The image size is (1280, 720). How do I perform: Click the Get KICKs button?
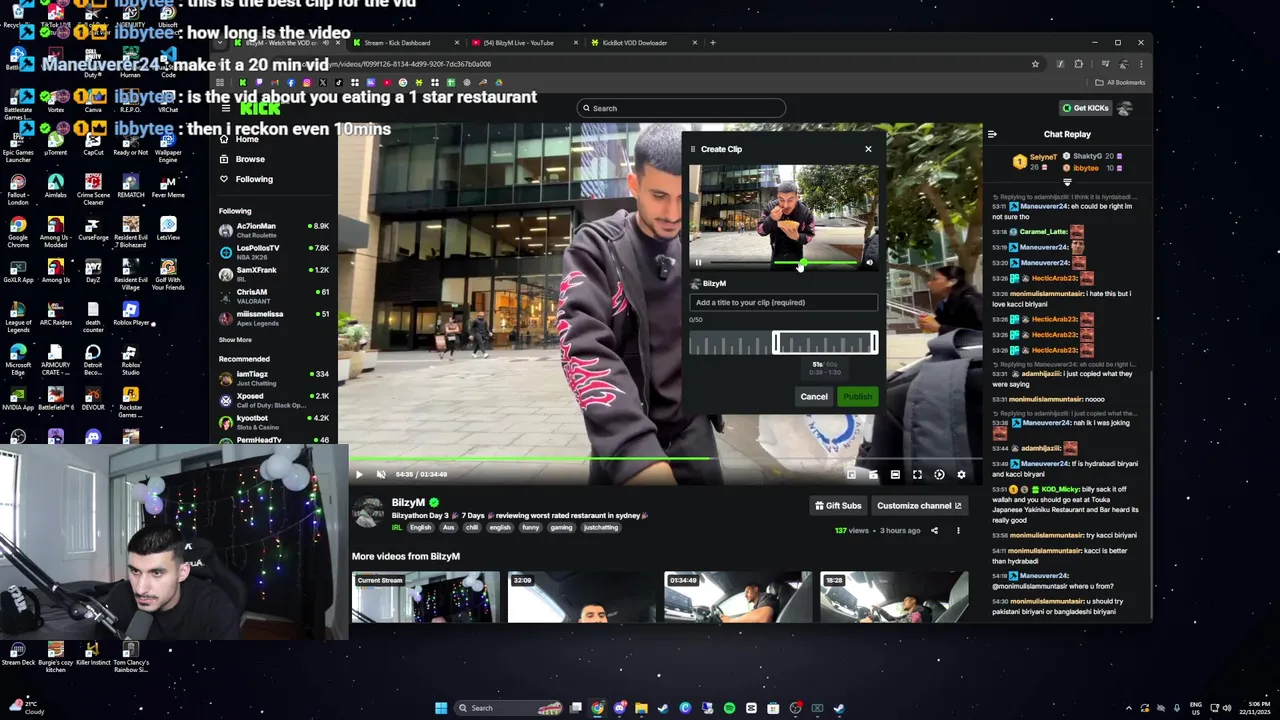1085,108
